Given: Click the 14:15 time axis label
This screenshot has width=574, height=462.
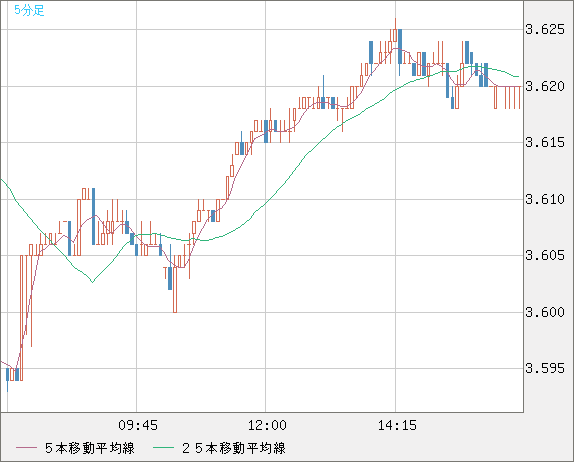Looking at the screenshot, I should click(x=397, y=425).
